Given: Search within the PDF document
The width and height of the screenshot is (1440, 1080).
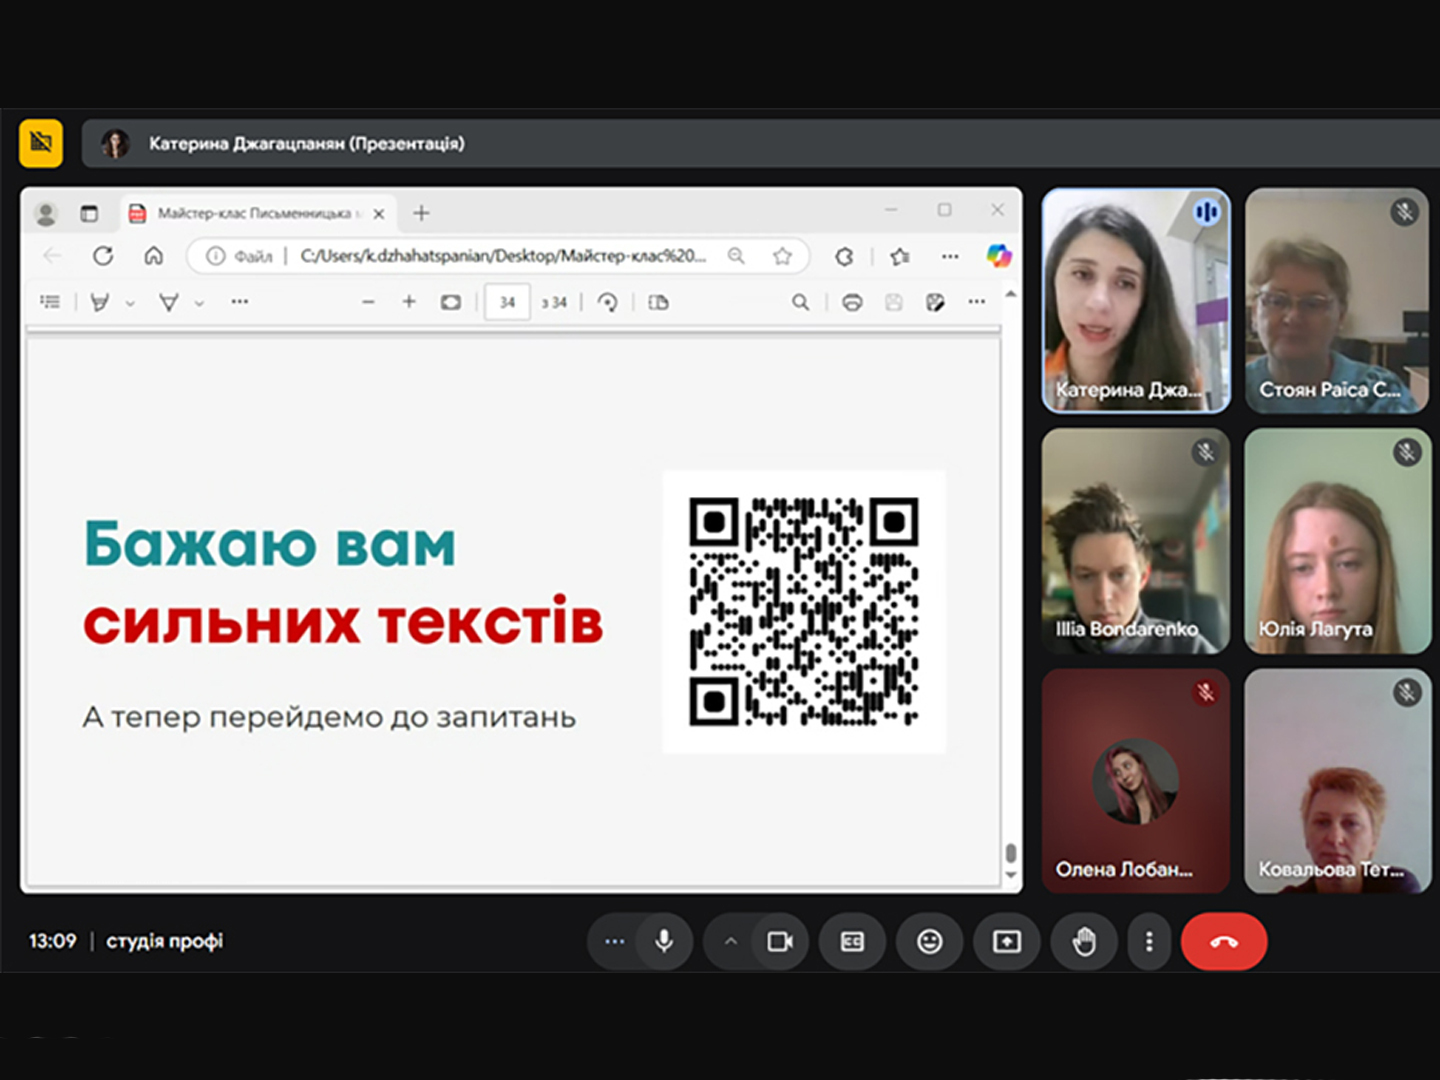Looking at the screenshot, I should coord(800,302).
